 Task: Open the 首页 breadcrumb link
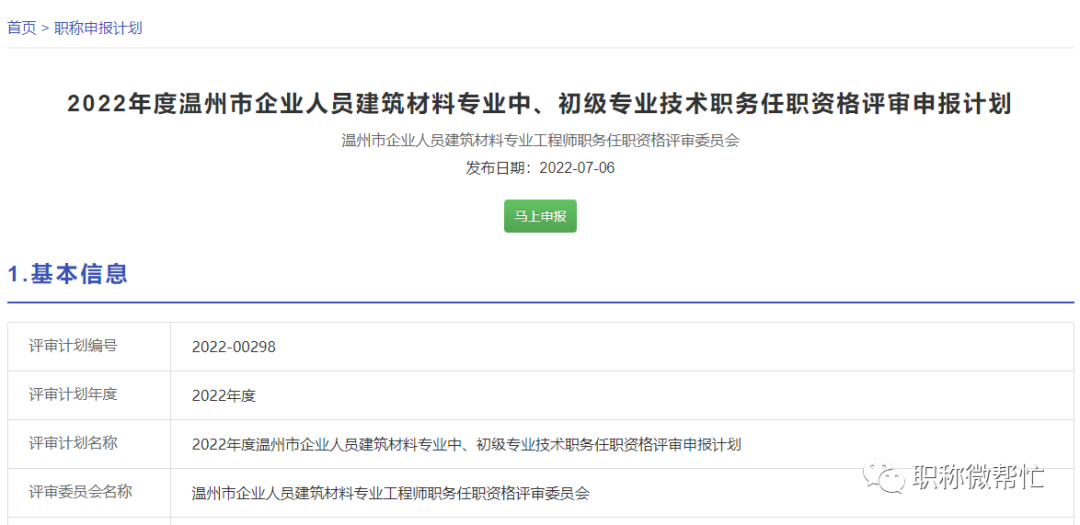[x=21, y=28]
